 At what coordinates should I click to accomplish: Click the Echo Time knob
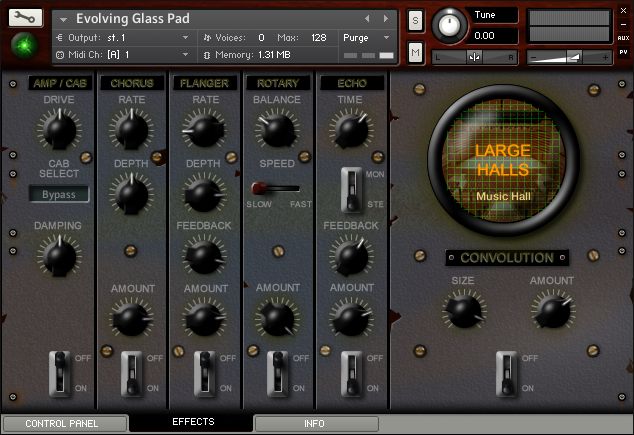point(351,129)
